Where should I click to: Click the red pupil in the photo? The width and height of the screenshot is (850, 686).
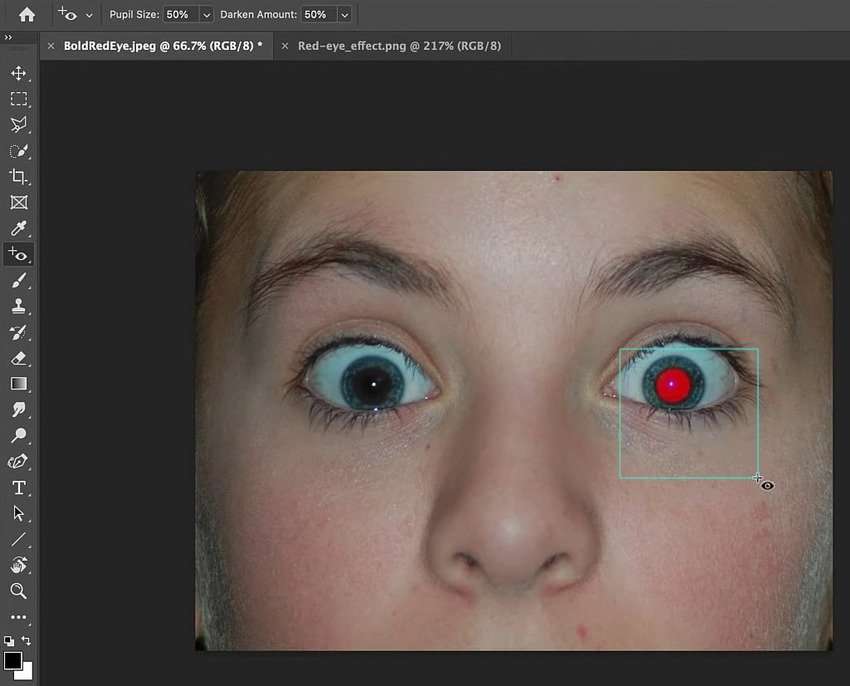pyautogui.click(x=673, y=384)
